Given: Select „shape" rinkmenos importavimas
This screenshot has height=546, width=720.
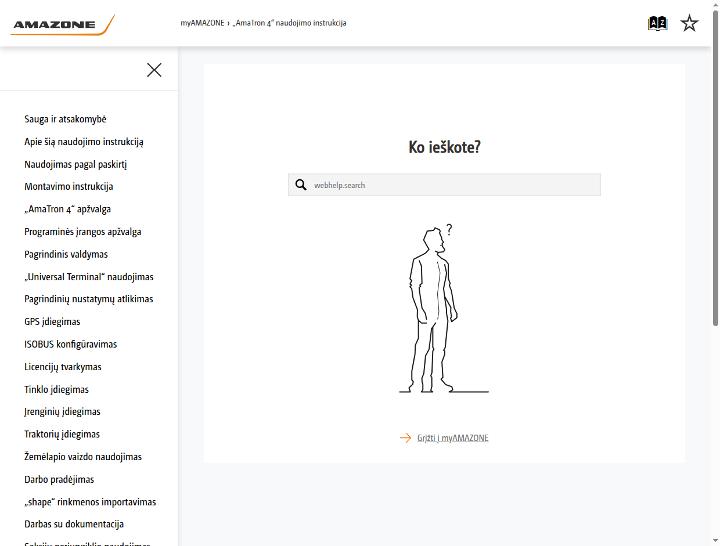Looking at the screenshot, I should tap(90, 501).
